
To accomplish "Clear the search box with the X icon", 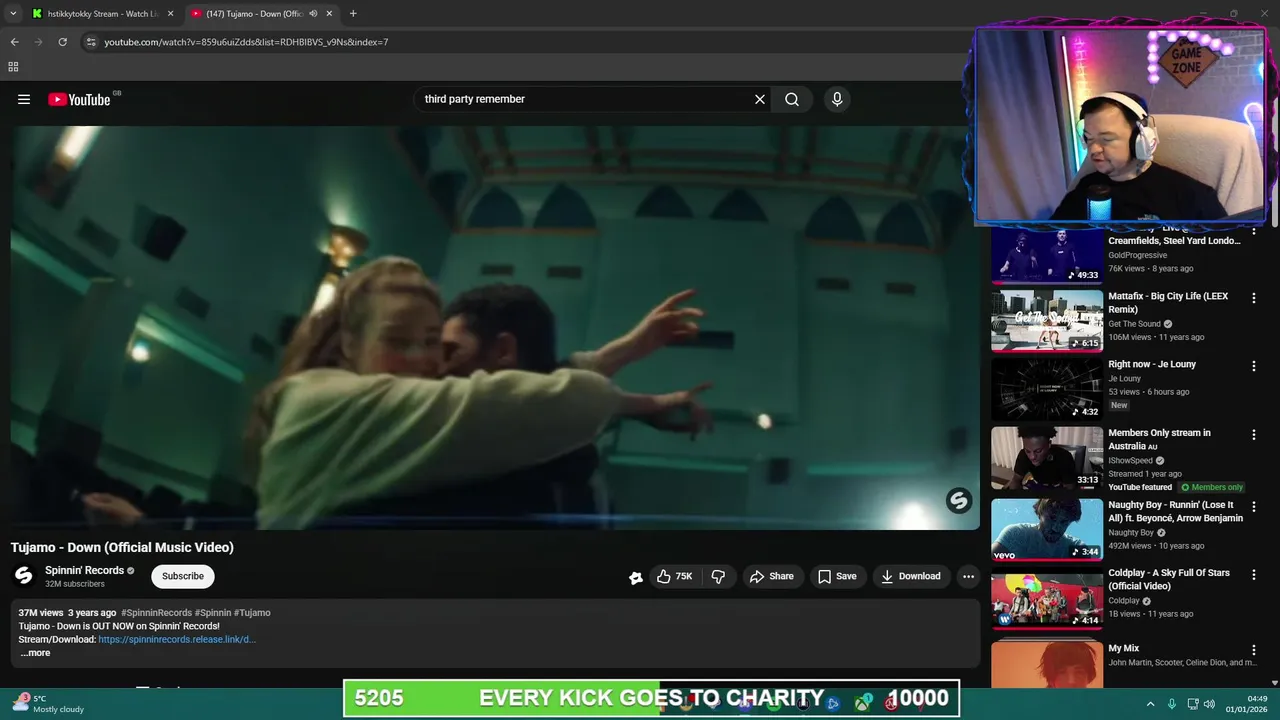I will tap(760, 99).
